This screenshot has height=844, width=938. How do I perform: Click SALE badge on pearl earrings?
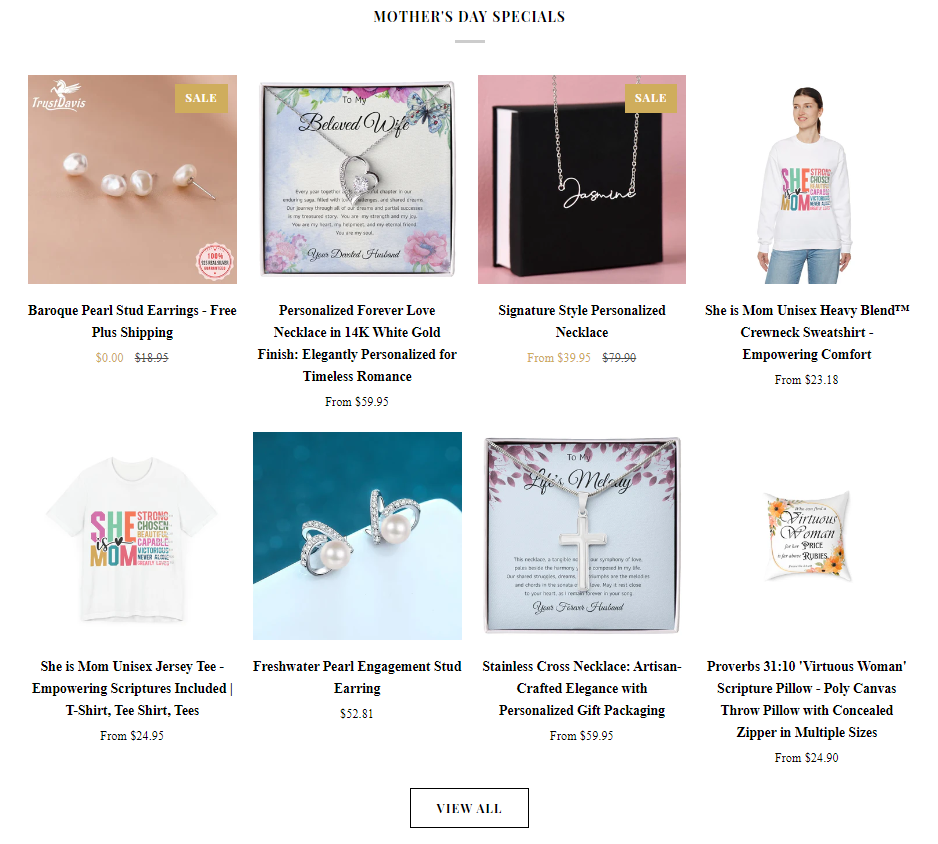(201, 98)
